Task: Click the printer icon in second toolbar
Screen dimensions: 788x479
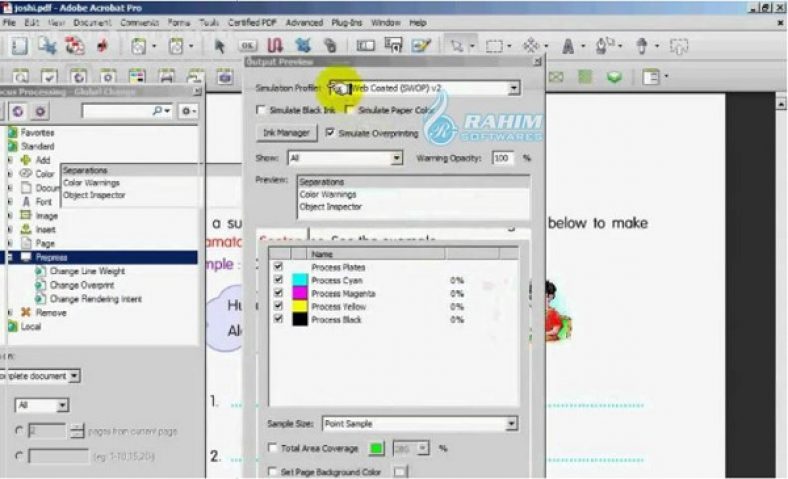Action: (166, 77)
